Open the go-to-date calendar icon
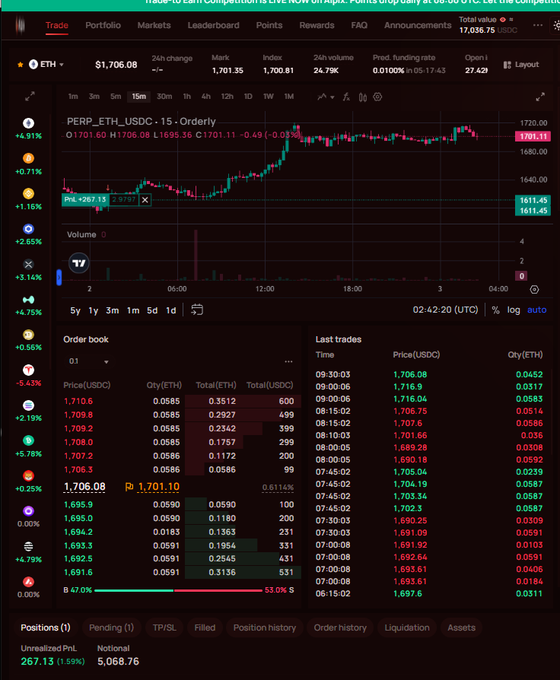Image resolution: width=560 pixels, height=680 pixels. coord(197,310)
